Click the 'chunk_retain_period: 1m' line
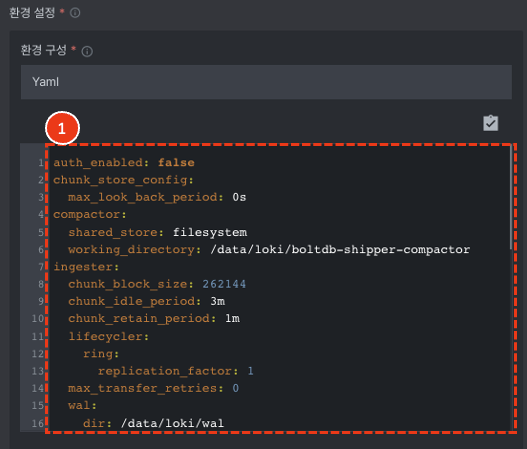This screenshot has width=527, height=449. pos(154,319)
